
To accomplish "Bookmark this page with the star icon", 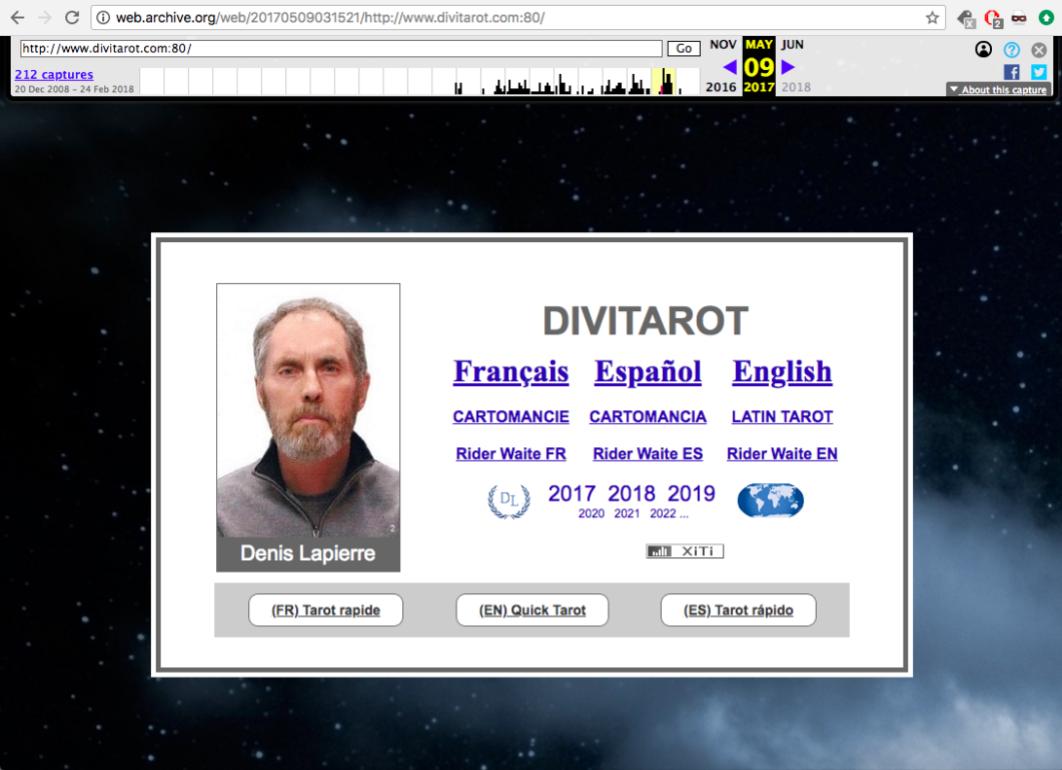I will click(932, 18).
